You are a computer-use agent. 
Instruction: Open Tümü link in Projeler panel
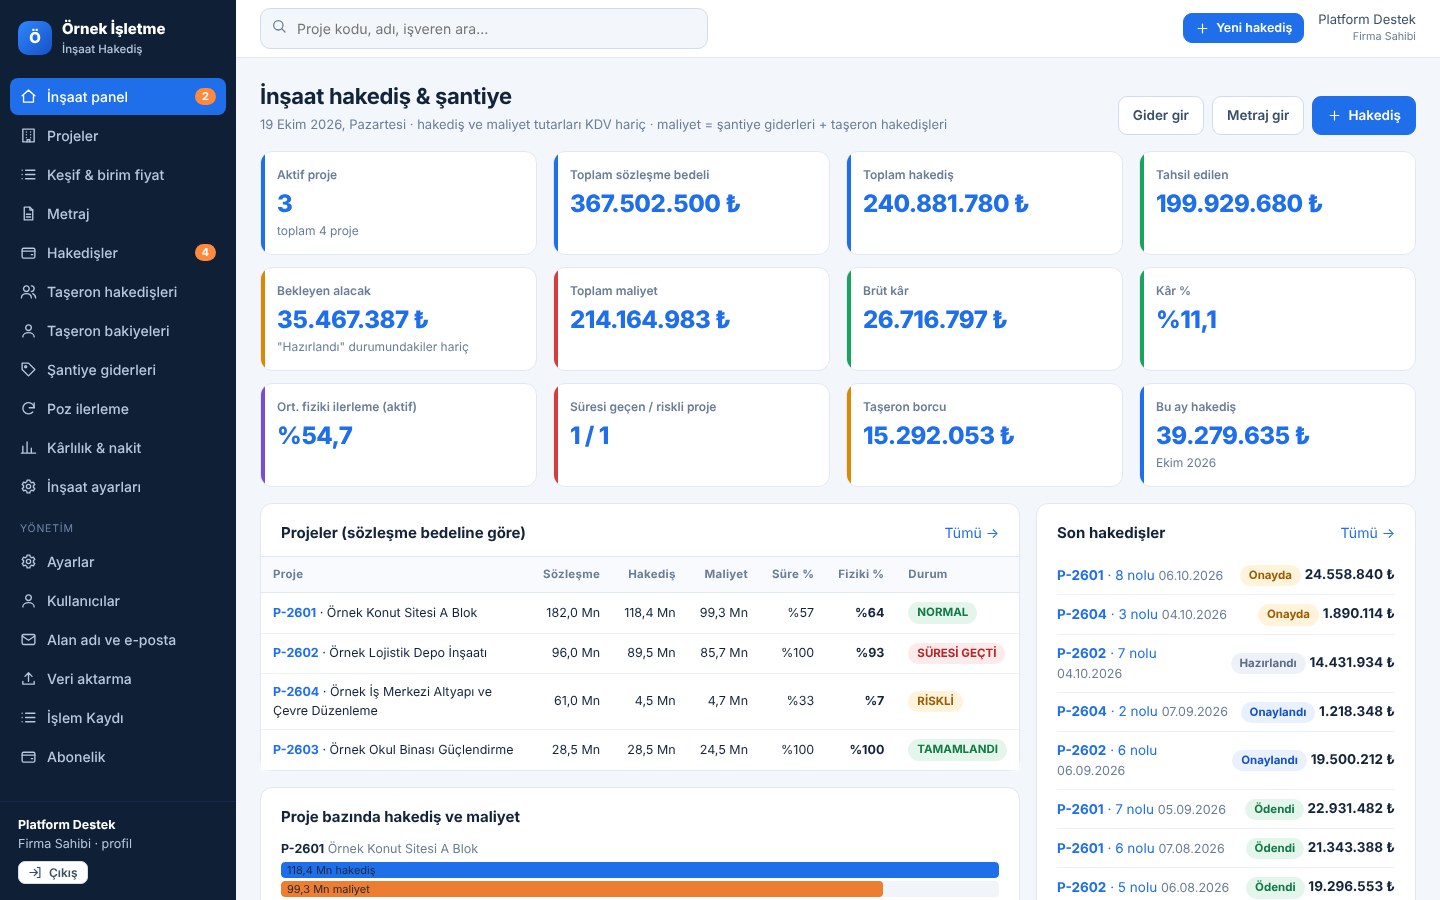coord(972,533)
